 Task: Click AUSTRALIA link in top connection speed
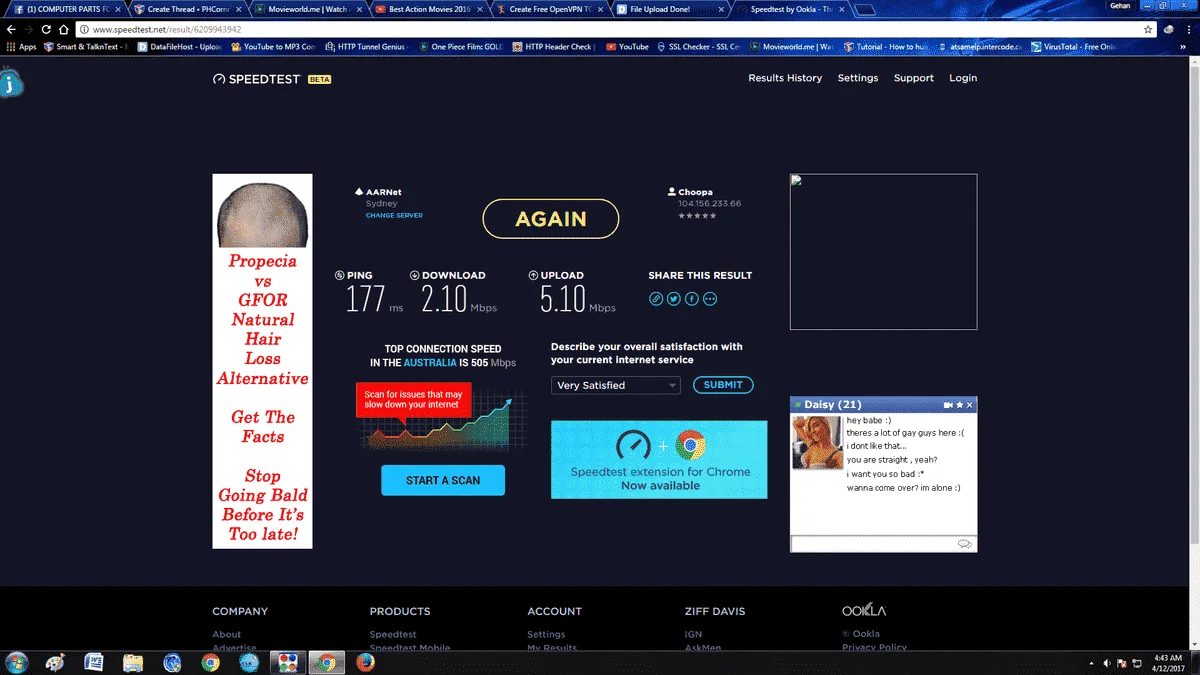[x=430, y=363]
